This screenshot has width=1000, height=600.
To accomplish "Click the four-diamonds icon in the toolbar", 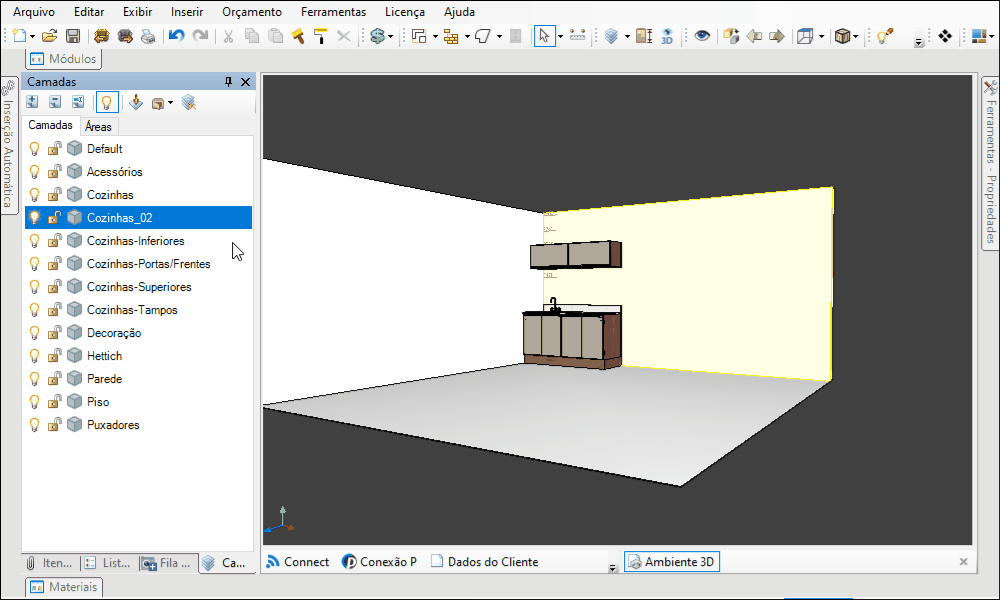I will point(945,36).
